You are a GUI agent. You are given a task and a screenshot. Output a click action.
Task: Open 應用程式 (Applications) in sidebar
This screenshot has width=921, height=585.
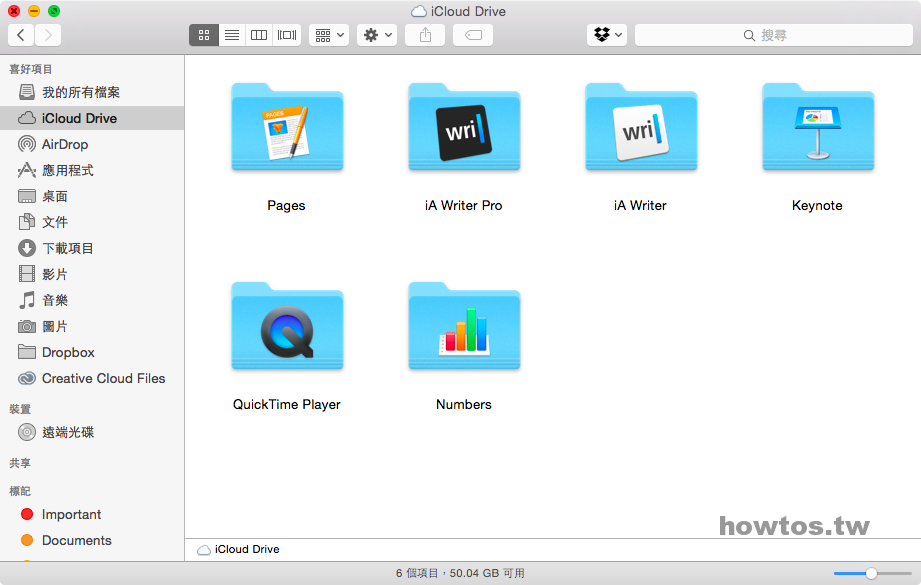(x=92, y=170)
